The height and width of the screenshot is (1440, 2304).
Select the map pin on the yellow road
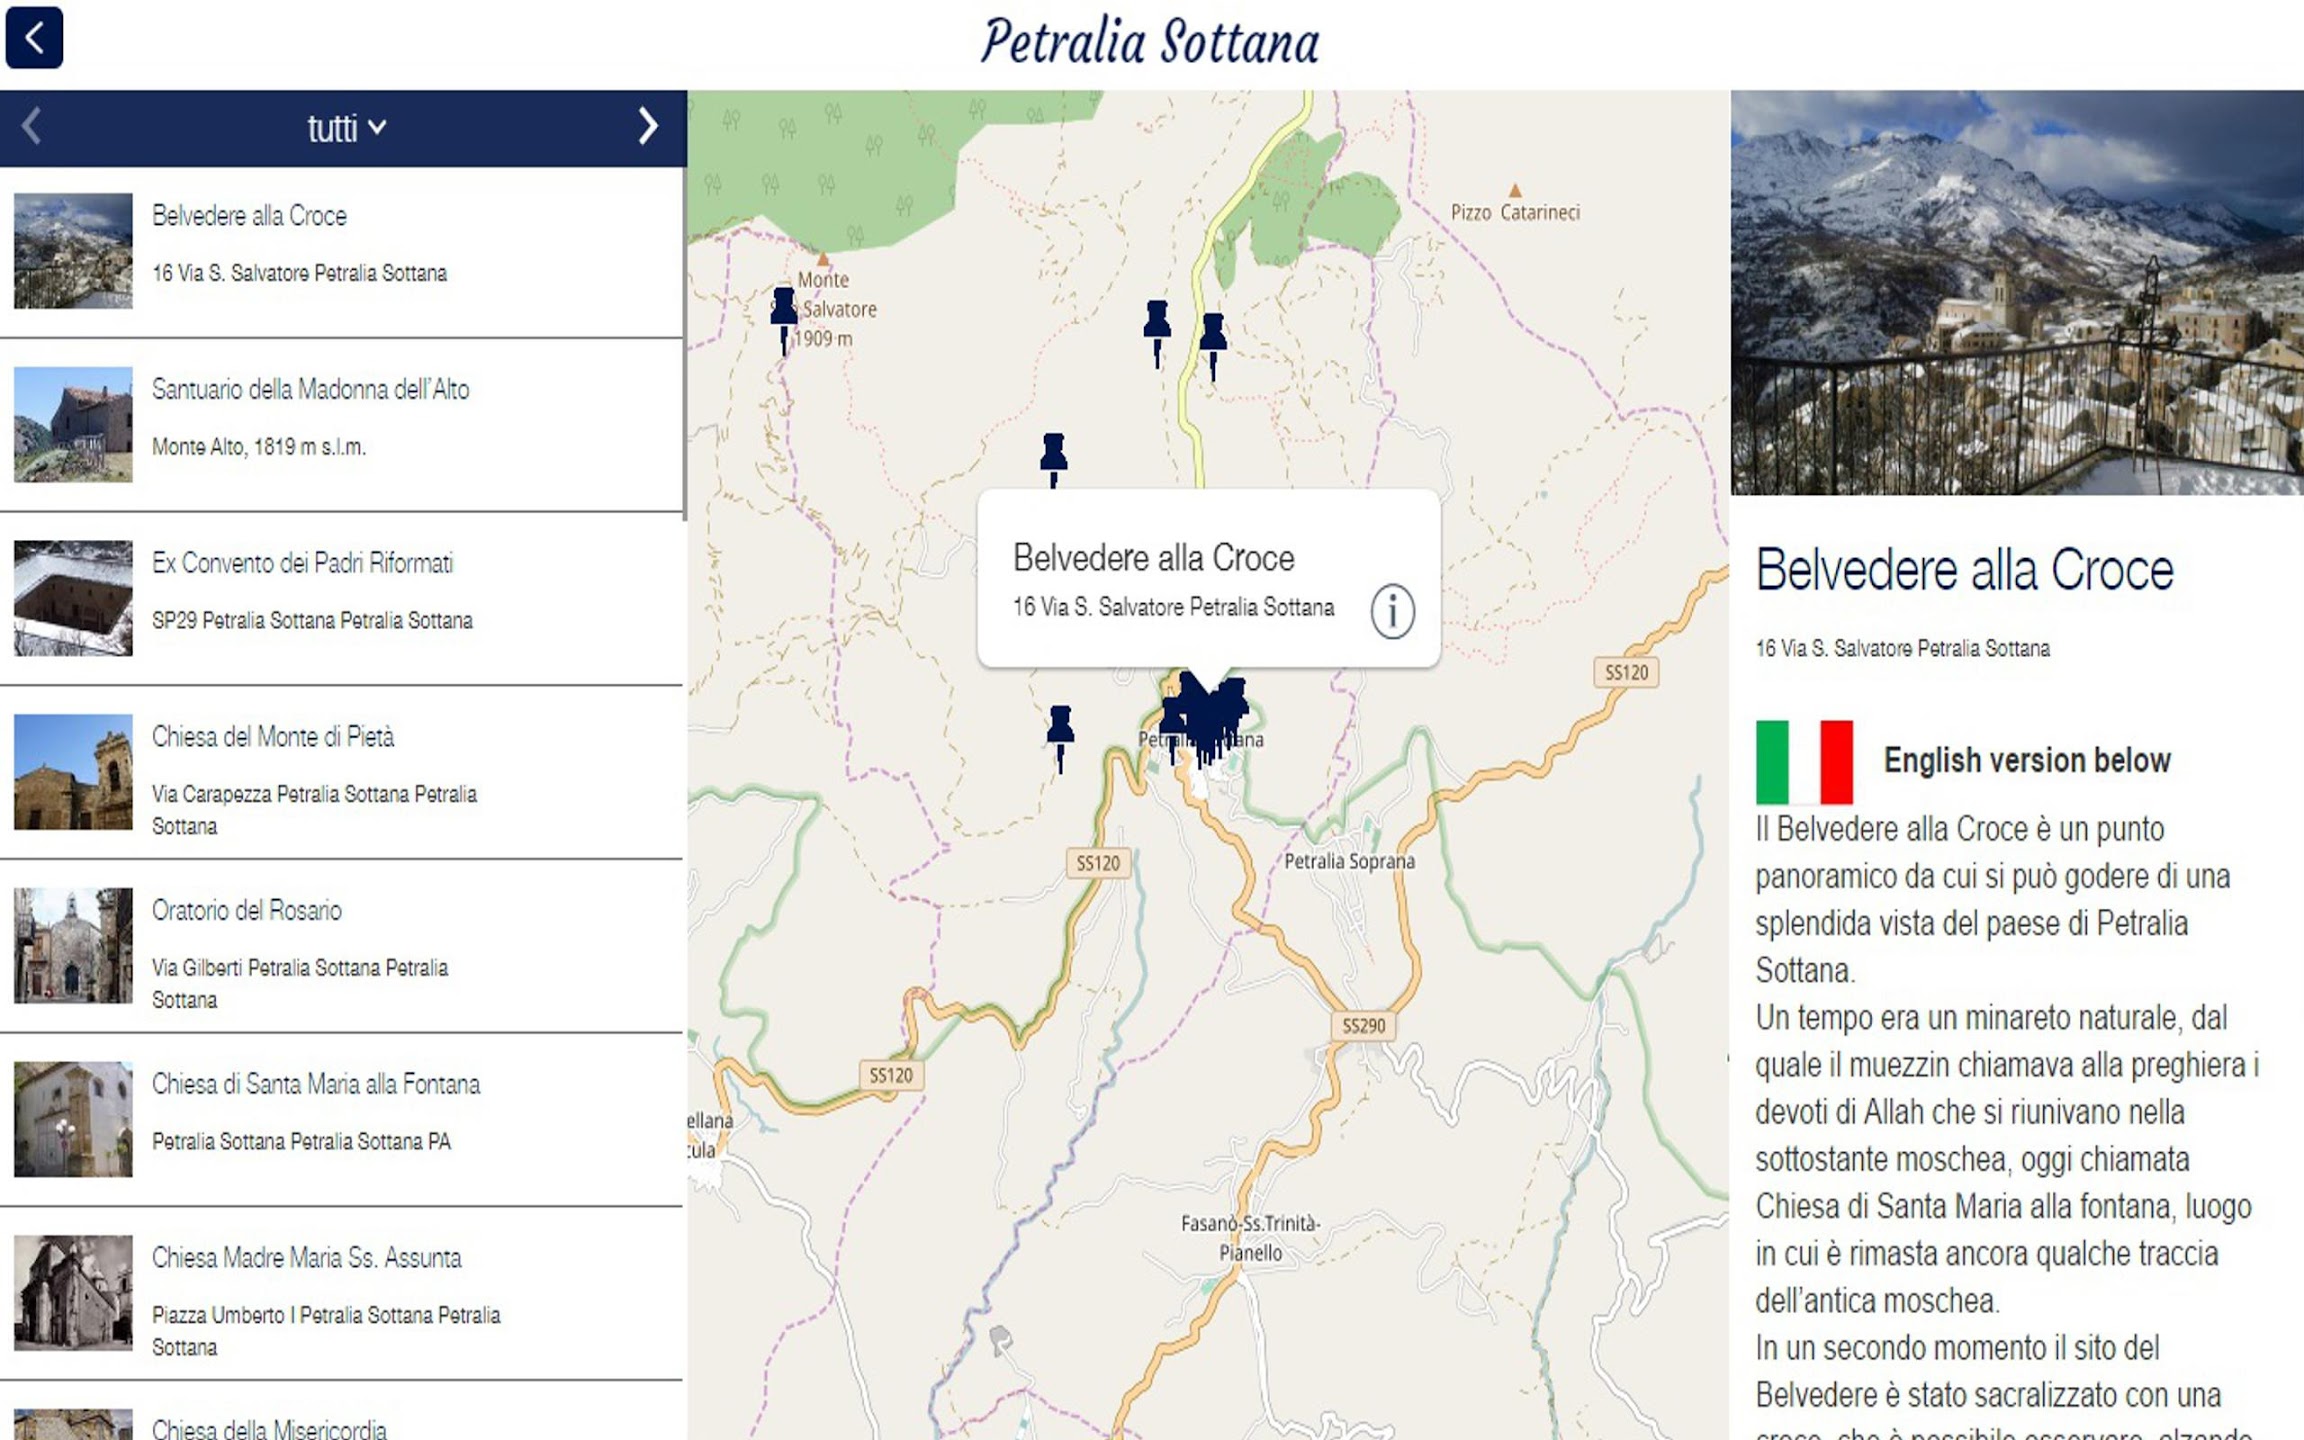point(1213,345)
